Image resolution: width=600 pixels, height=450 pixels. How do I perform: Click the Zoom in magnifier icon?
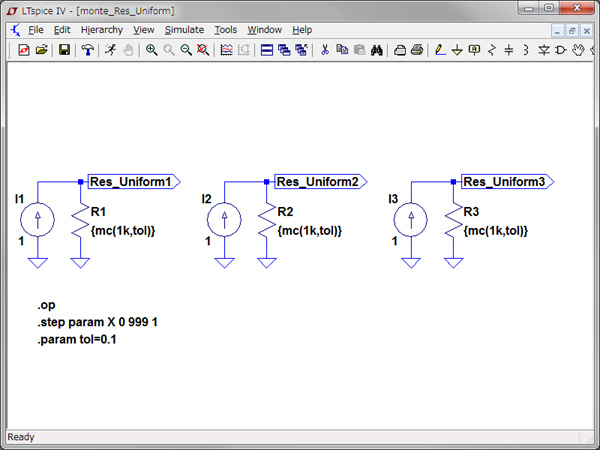tap(152, 50)
